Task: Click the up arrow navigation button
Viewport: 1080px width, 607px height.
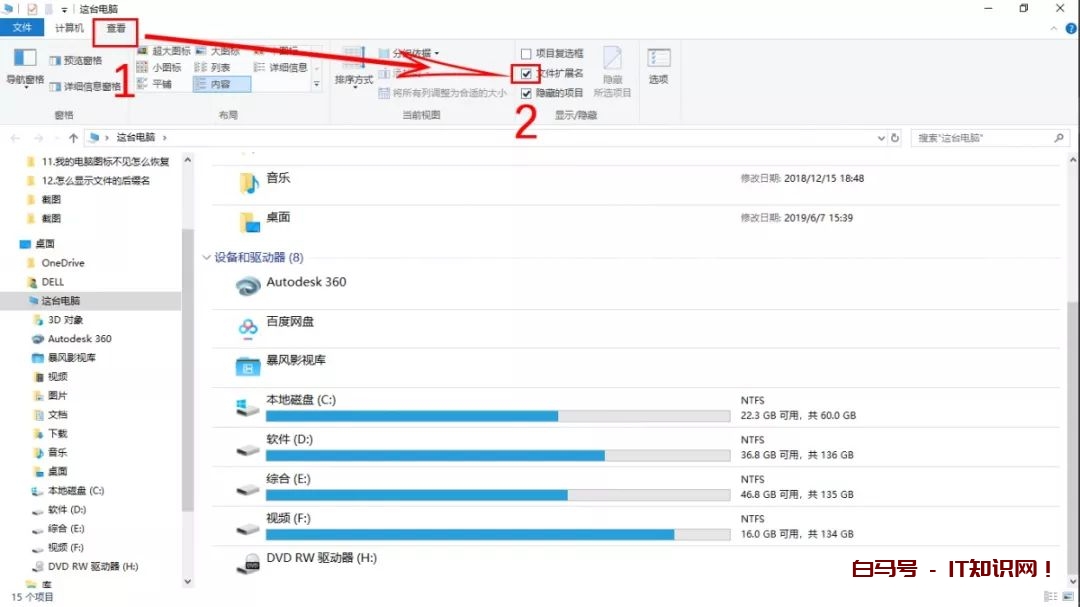Action: 73,138
